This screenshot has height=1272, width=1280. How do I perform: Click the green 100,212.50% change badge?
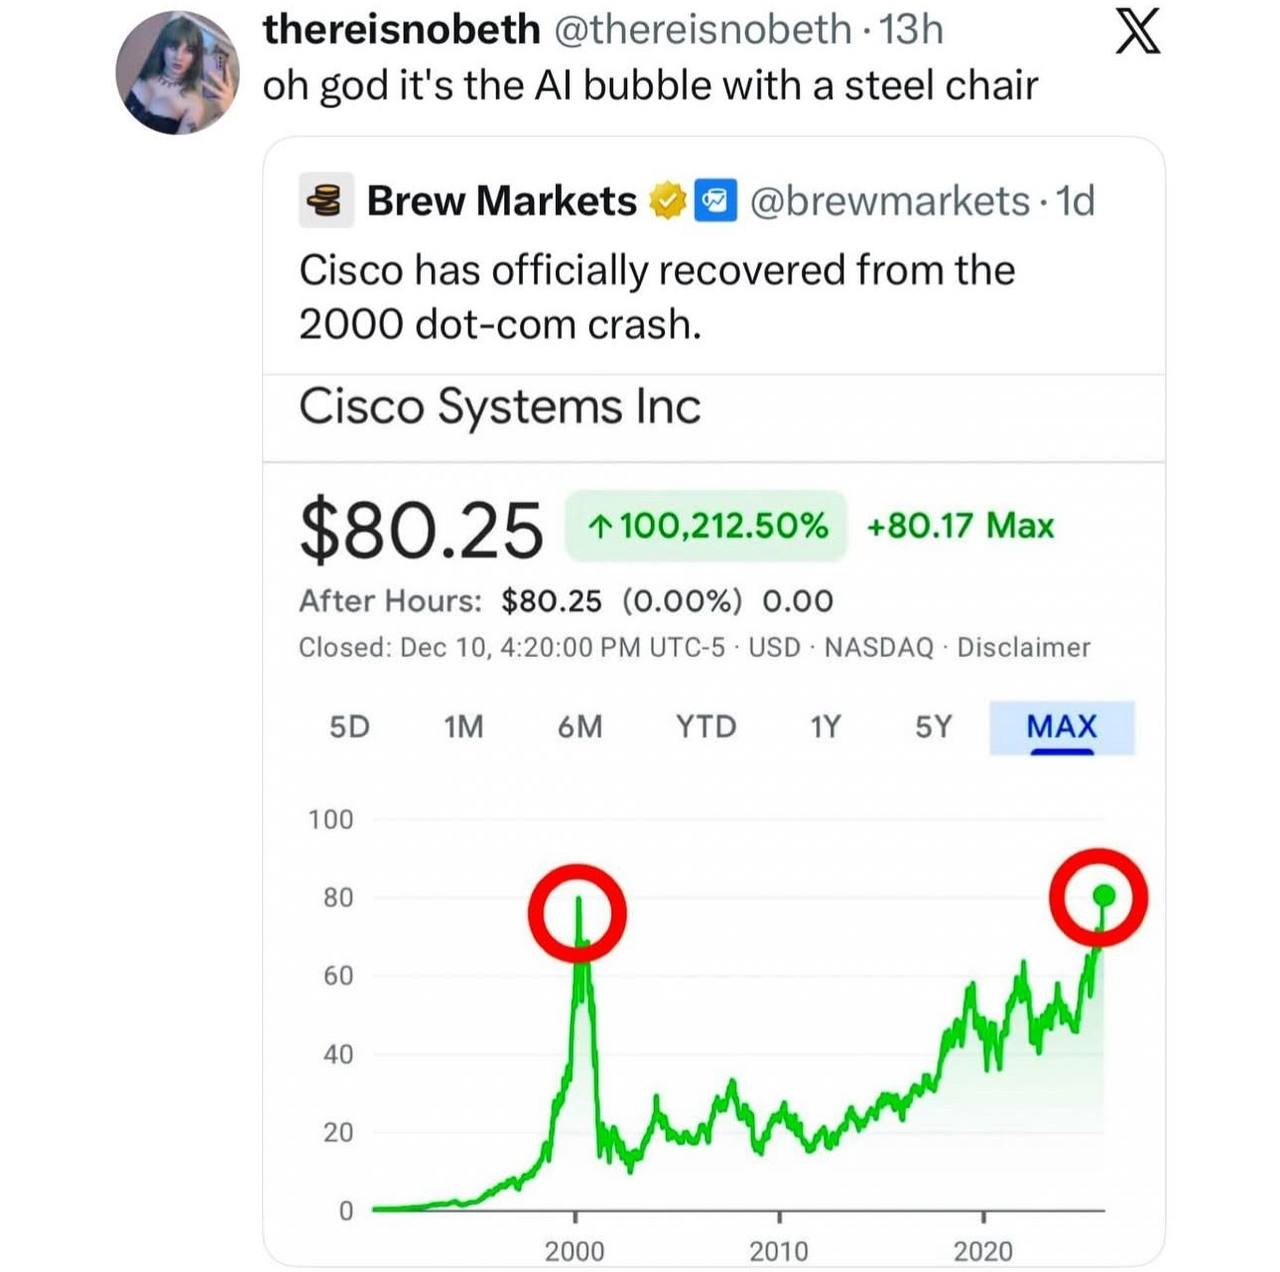706,526
